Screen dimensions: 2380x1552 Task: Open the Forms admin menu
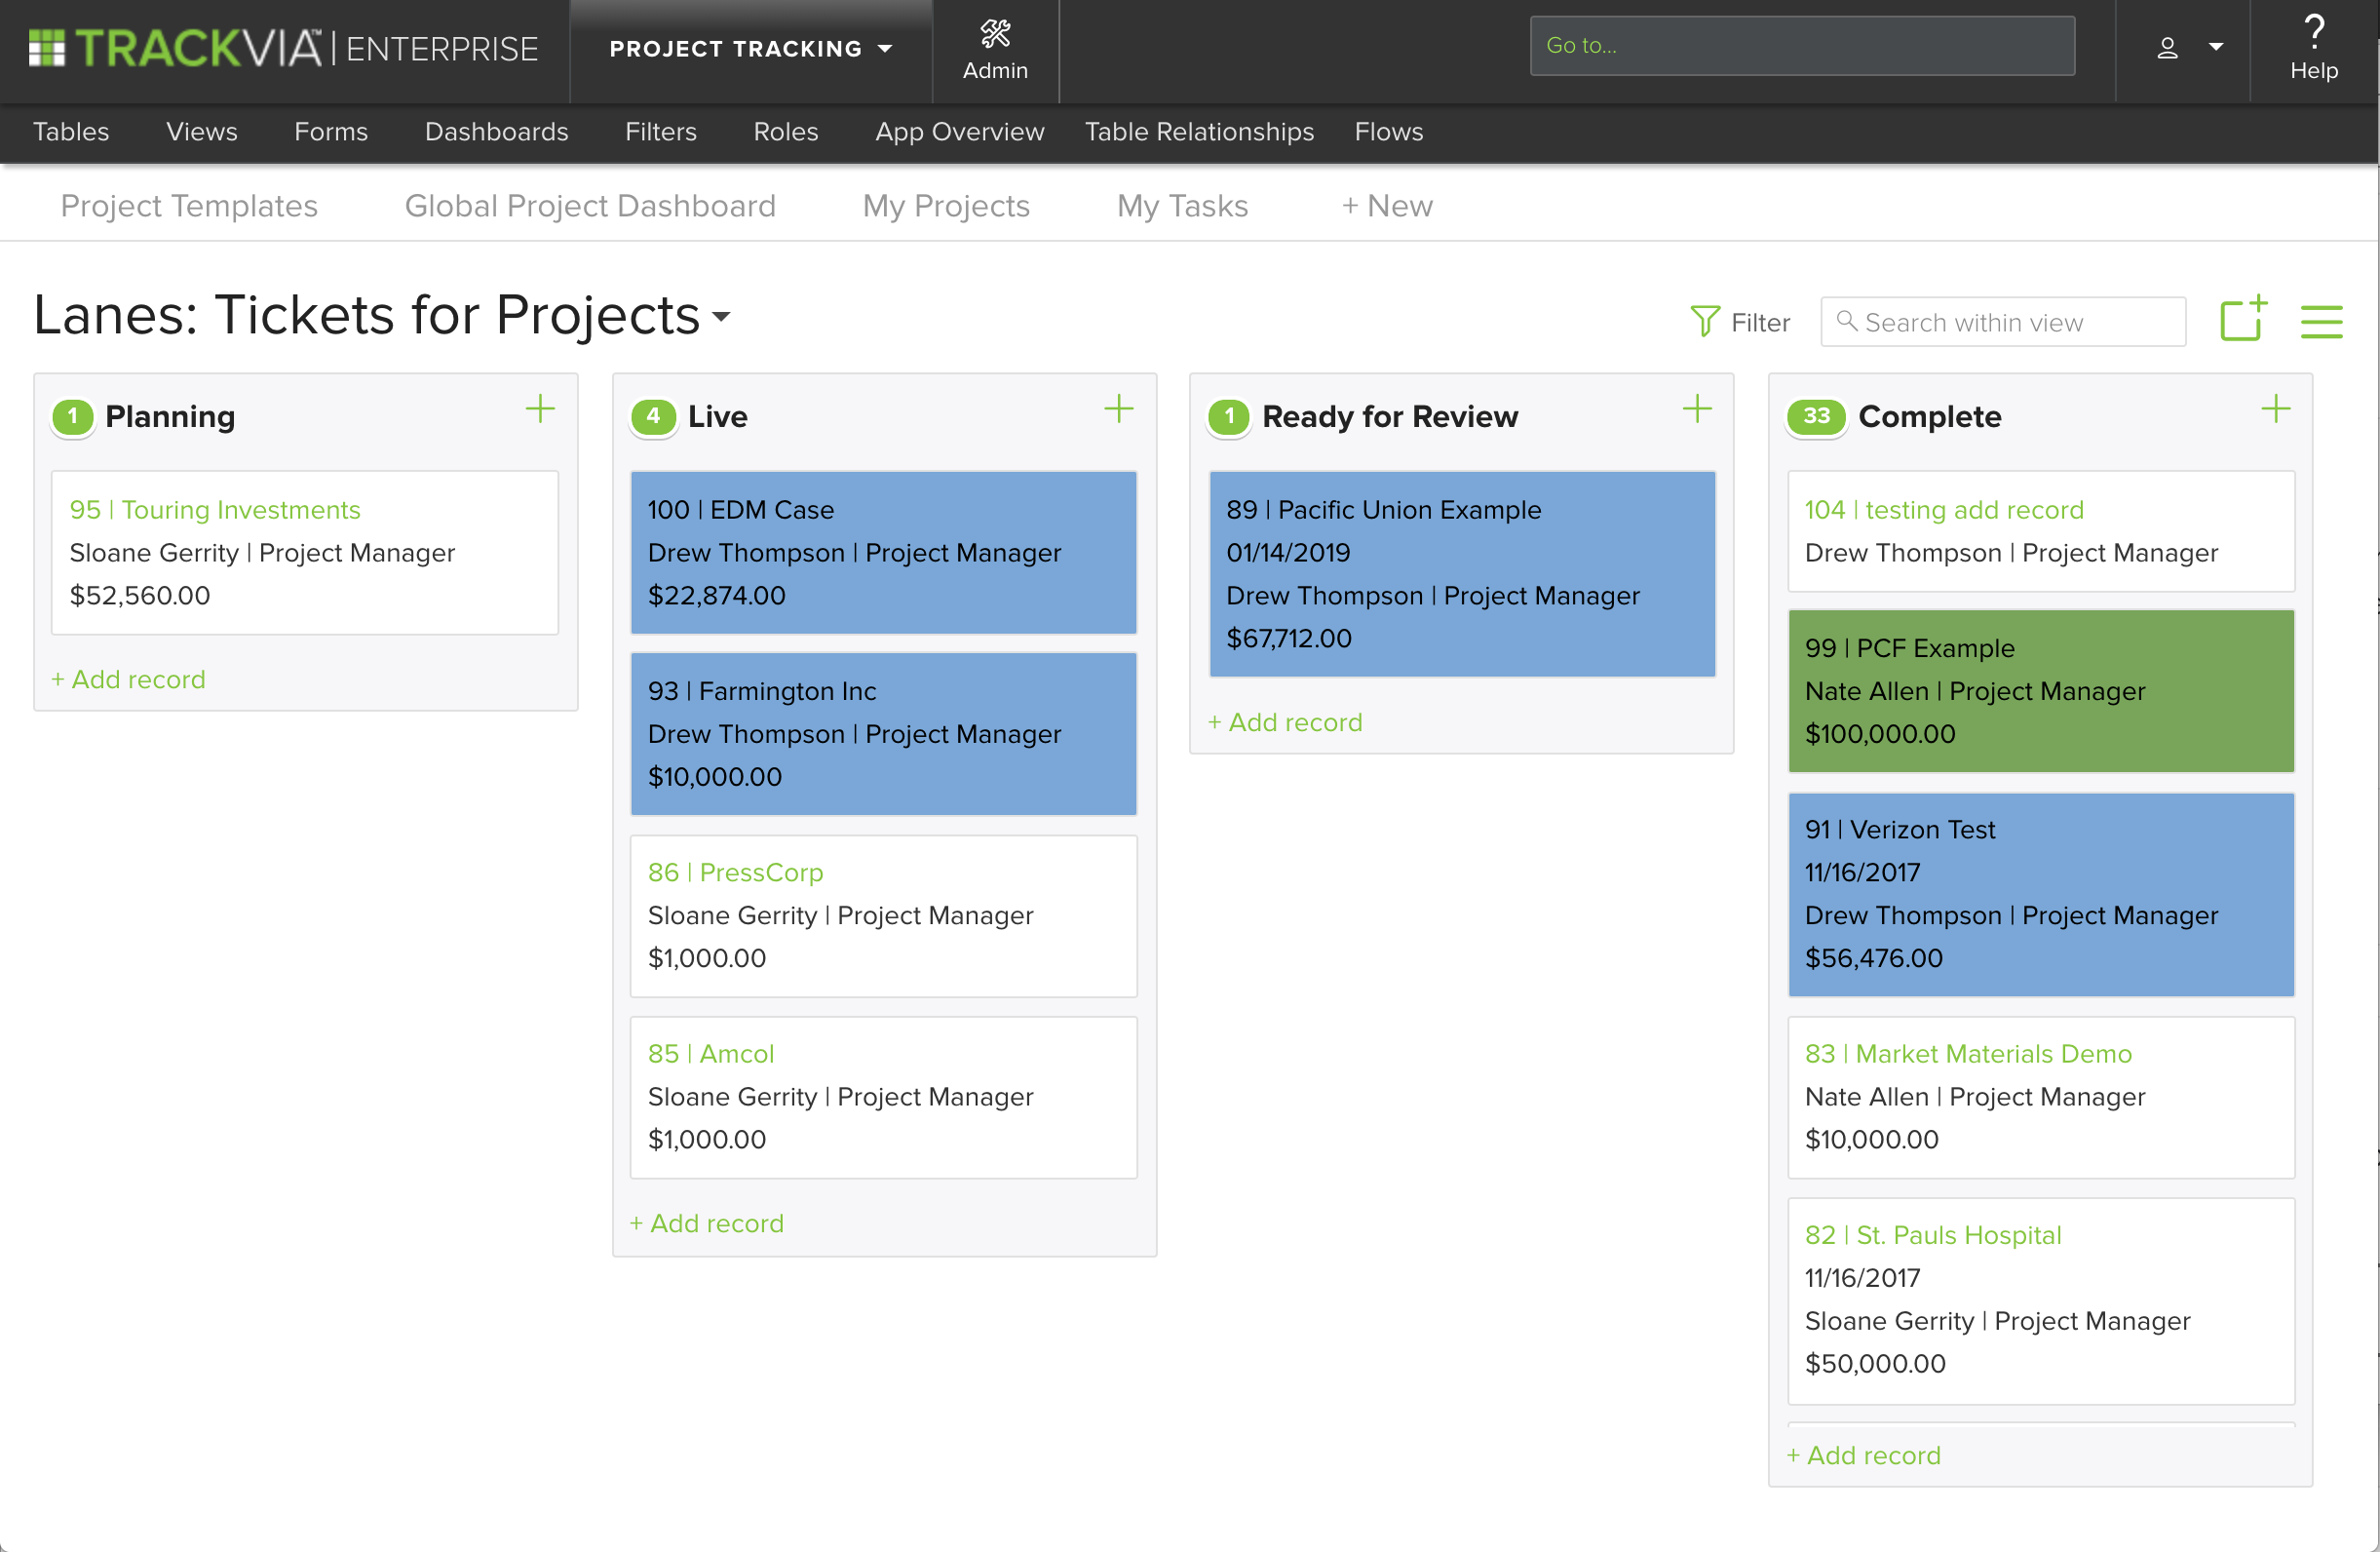coord(331,131)
